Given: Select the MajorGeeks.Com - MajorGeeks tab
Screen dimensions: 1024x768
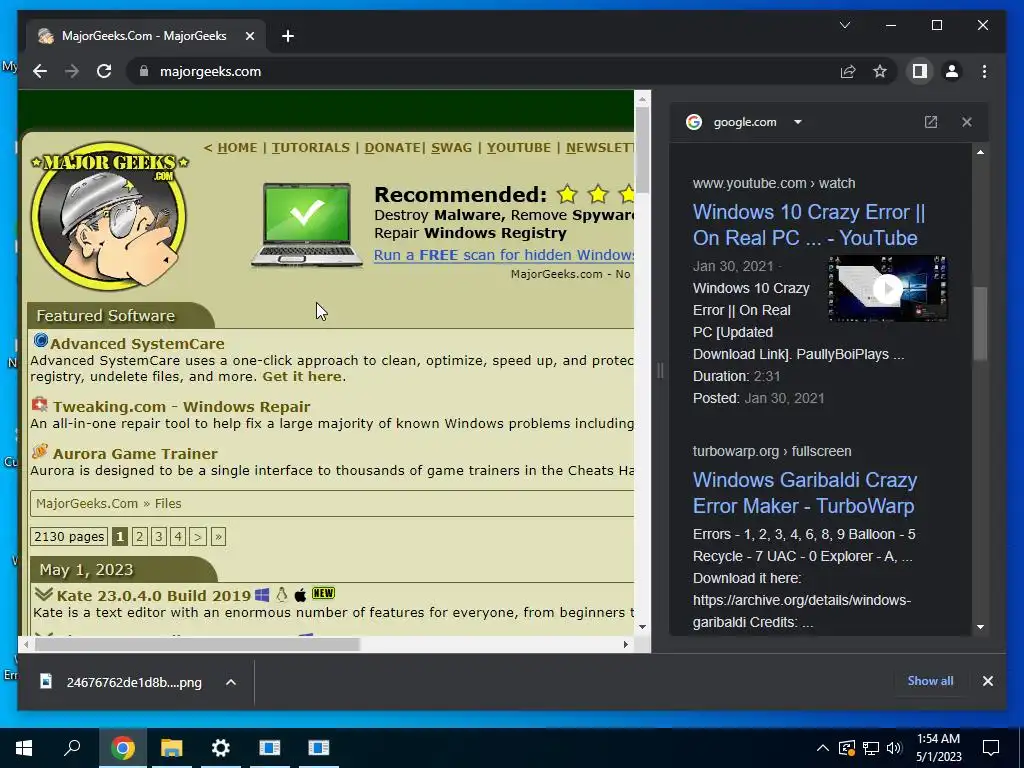Looking at the screenshot, I should point(145,36).
